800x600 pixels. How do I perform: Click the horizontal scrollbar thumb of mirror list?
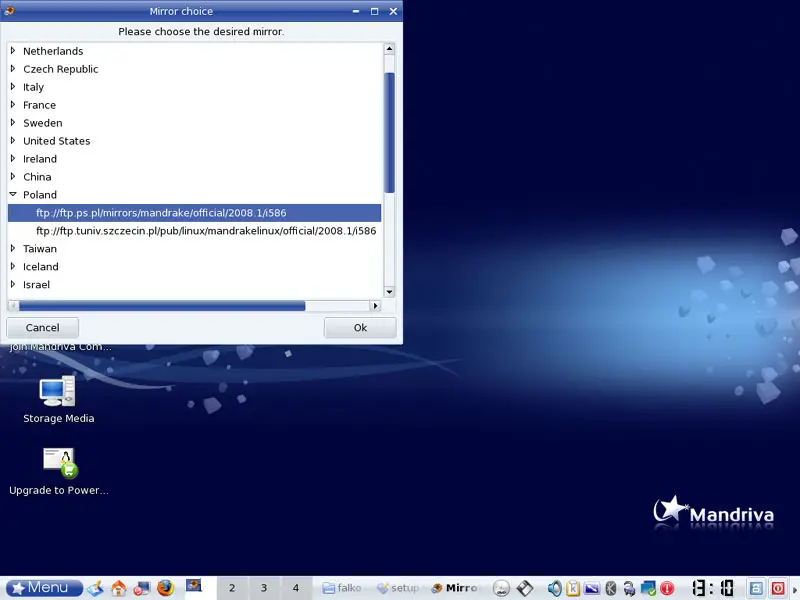162,306
